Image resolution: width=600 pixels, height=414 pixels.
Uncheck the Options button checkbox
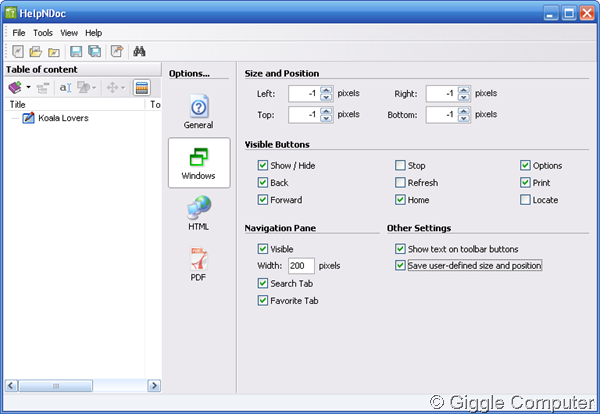tap(525, 165)
